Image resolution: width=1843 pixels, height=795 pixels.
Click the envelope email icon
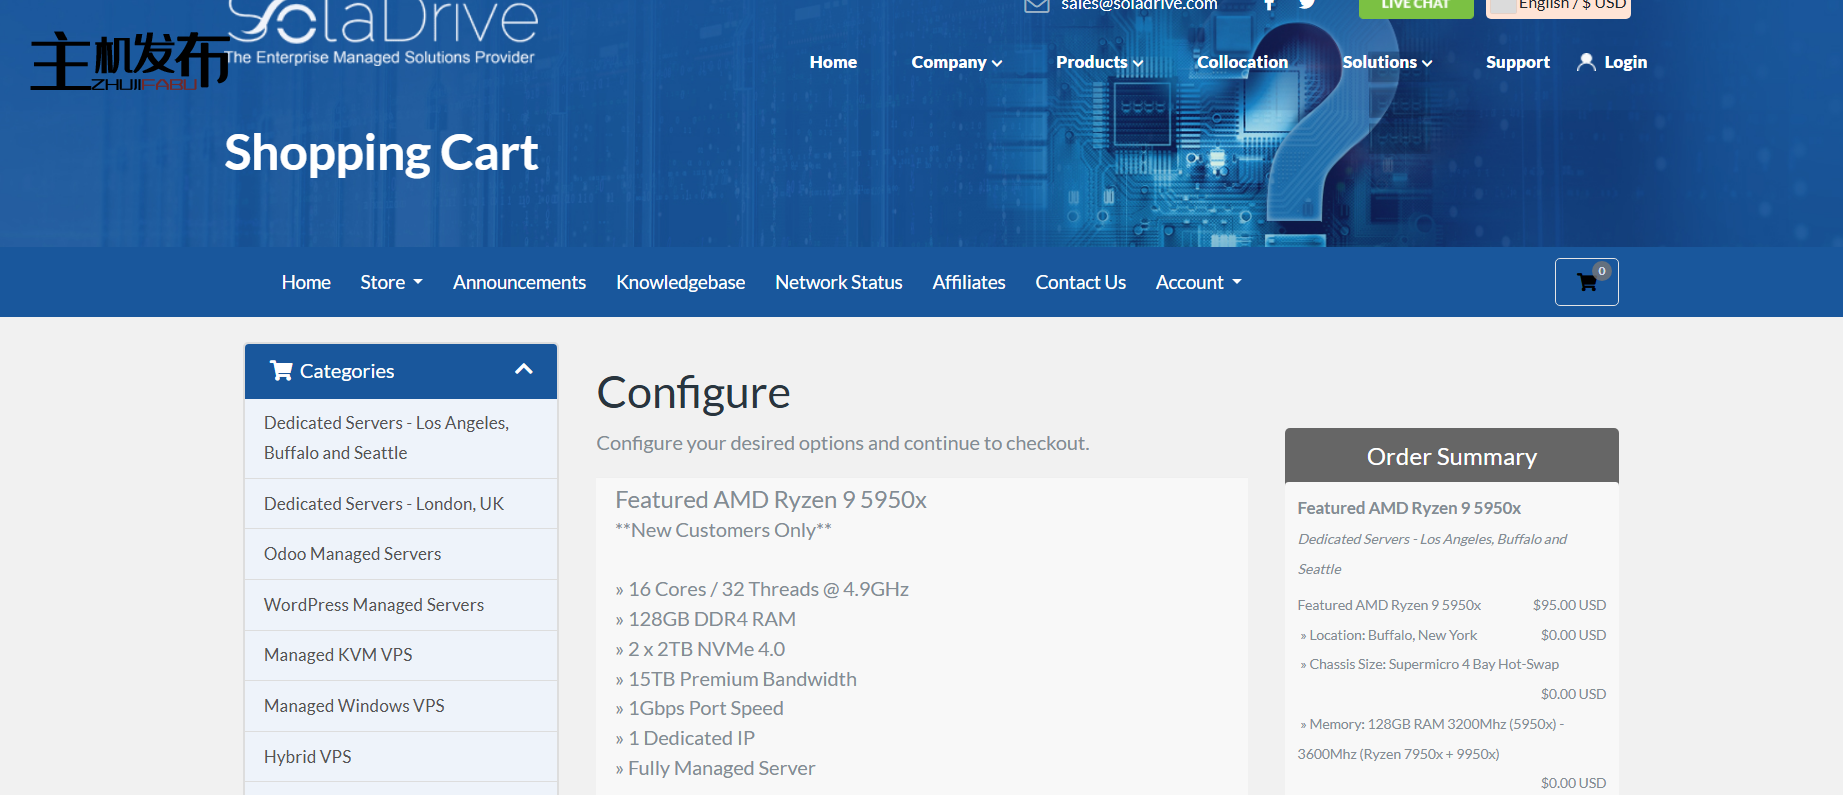tap(1036, 6)
